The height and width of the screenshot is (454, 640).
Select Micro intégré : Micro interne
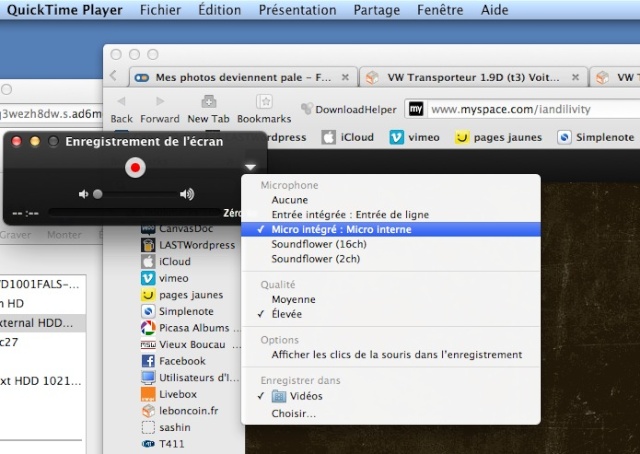point(391,229)
